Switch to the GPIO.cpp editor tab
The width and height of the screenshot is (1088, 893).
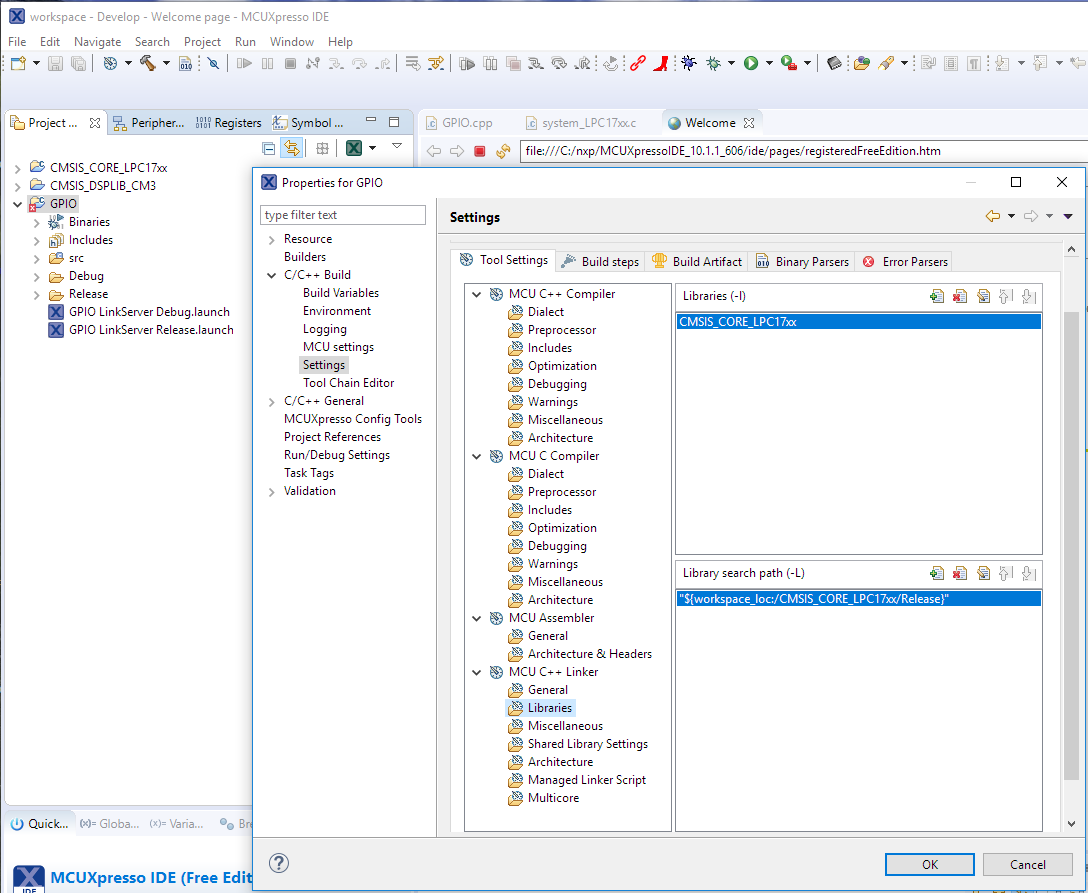[459, 123]
